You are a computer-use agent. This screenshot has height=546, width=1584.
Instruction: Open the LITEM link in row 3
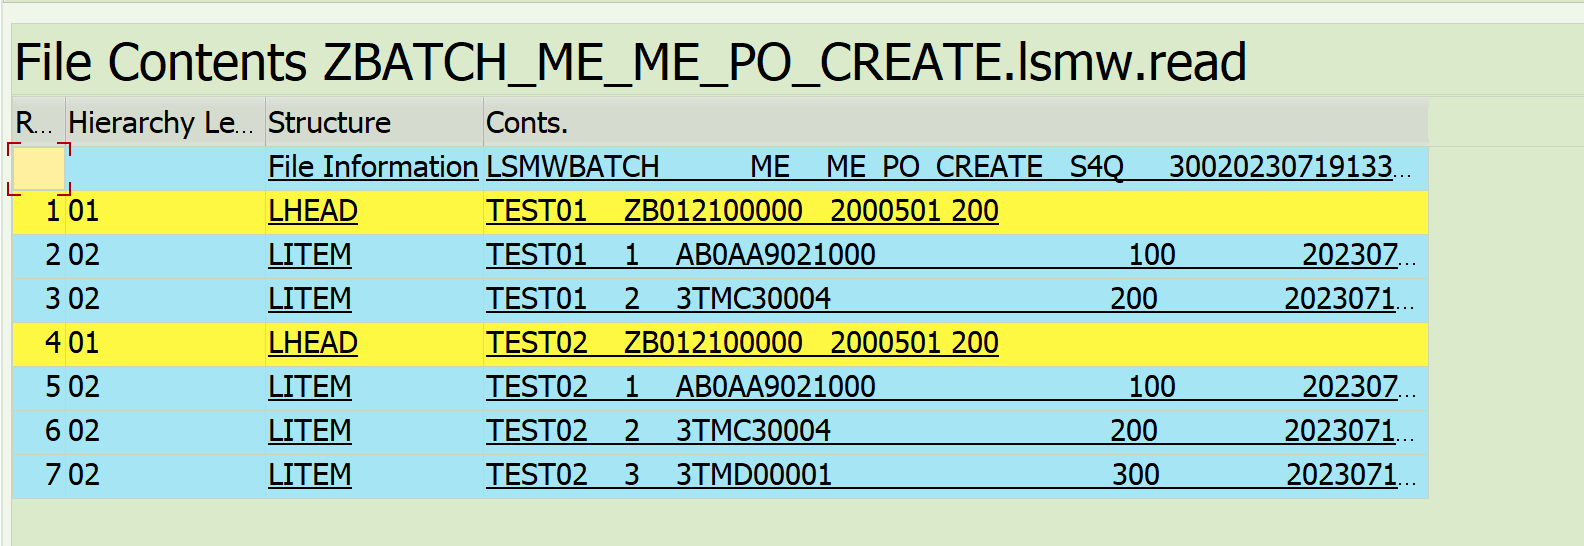pyautogui.click(x=310, y=299)
